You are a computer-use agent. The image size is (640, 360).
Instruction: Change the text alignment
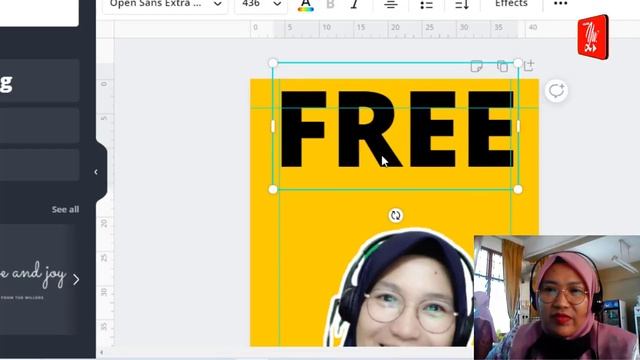[x=391, y=4]
